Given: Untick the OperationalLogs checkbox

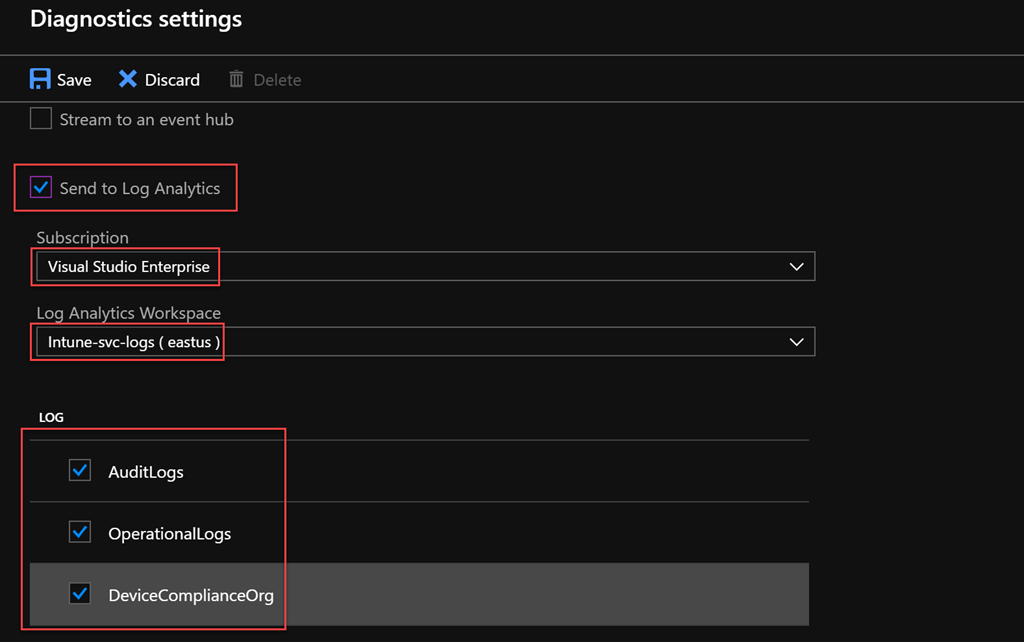Looking at the screenshot, I should click(x=80, y=532).
